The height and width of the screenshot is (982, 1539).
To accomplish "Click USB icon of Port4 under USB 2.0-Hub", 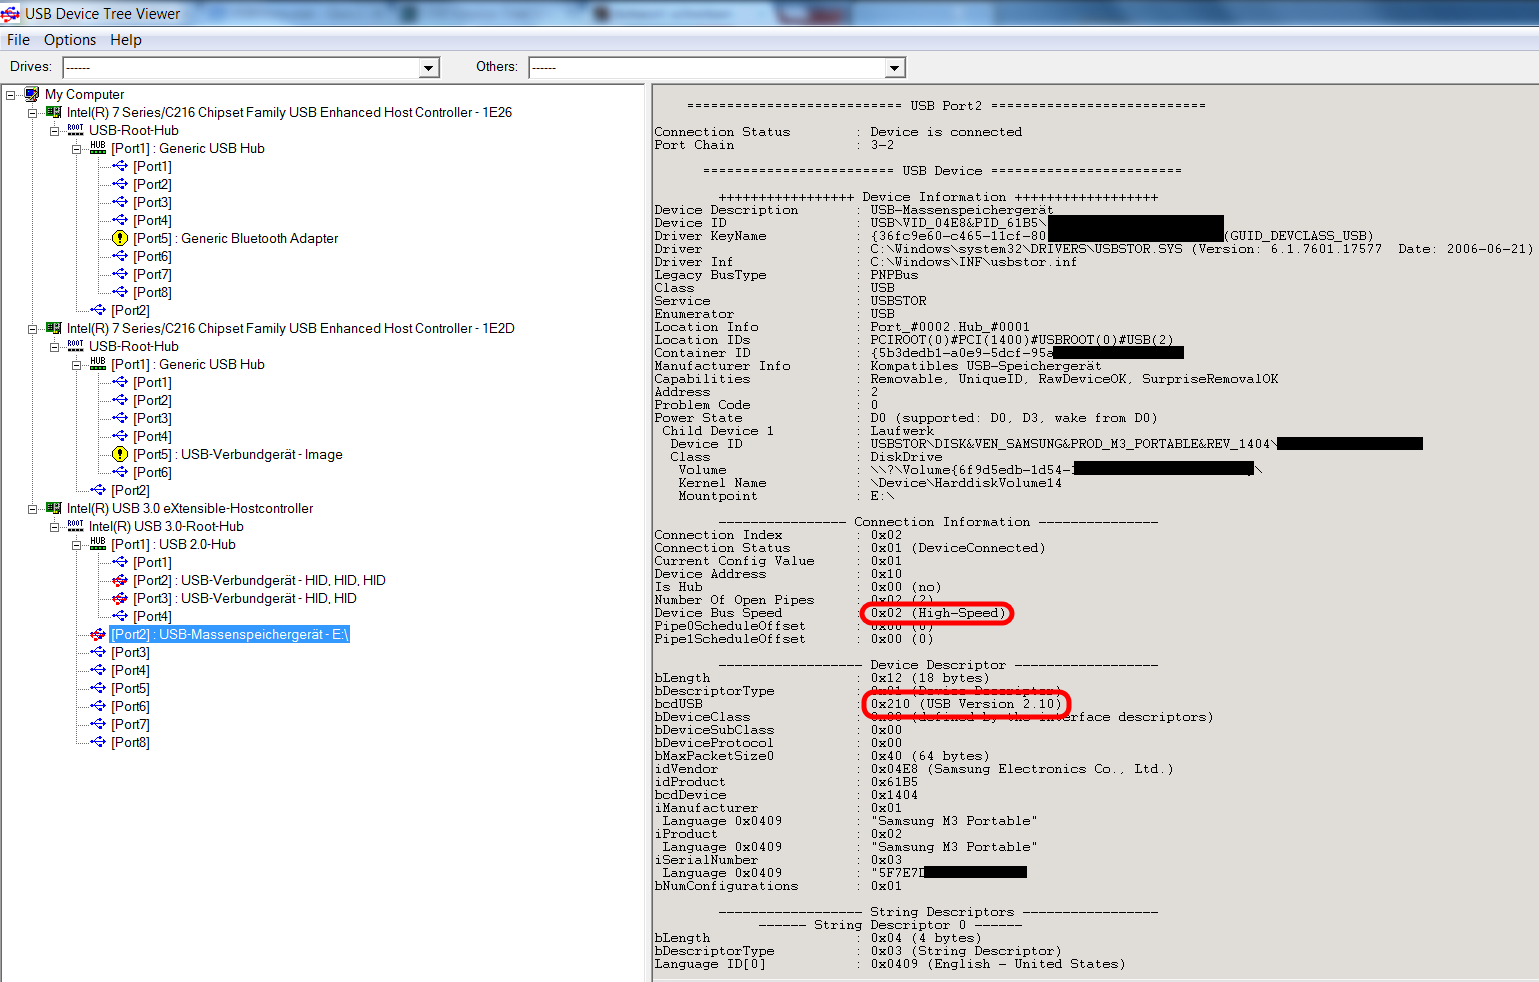I will click(120, 616).
